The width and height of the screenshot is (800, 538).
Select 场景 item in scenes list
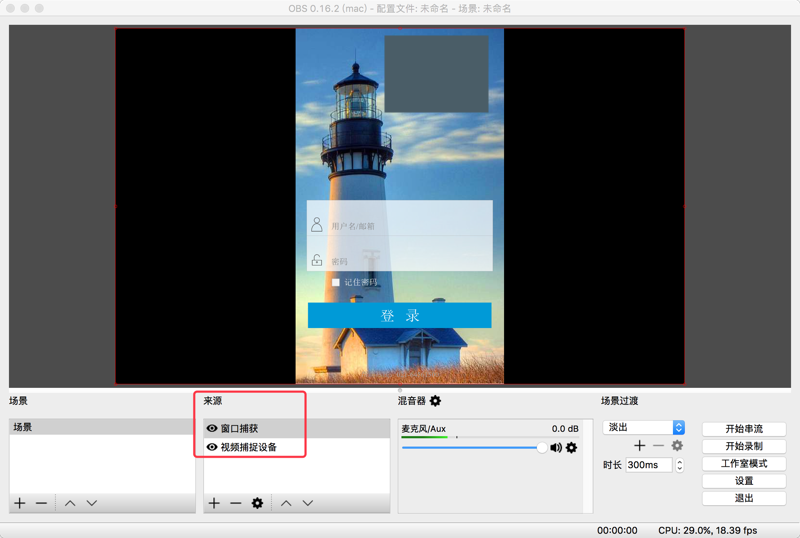point(102,427)
